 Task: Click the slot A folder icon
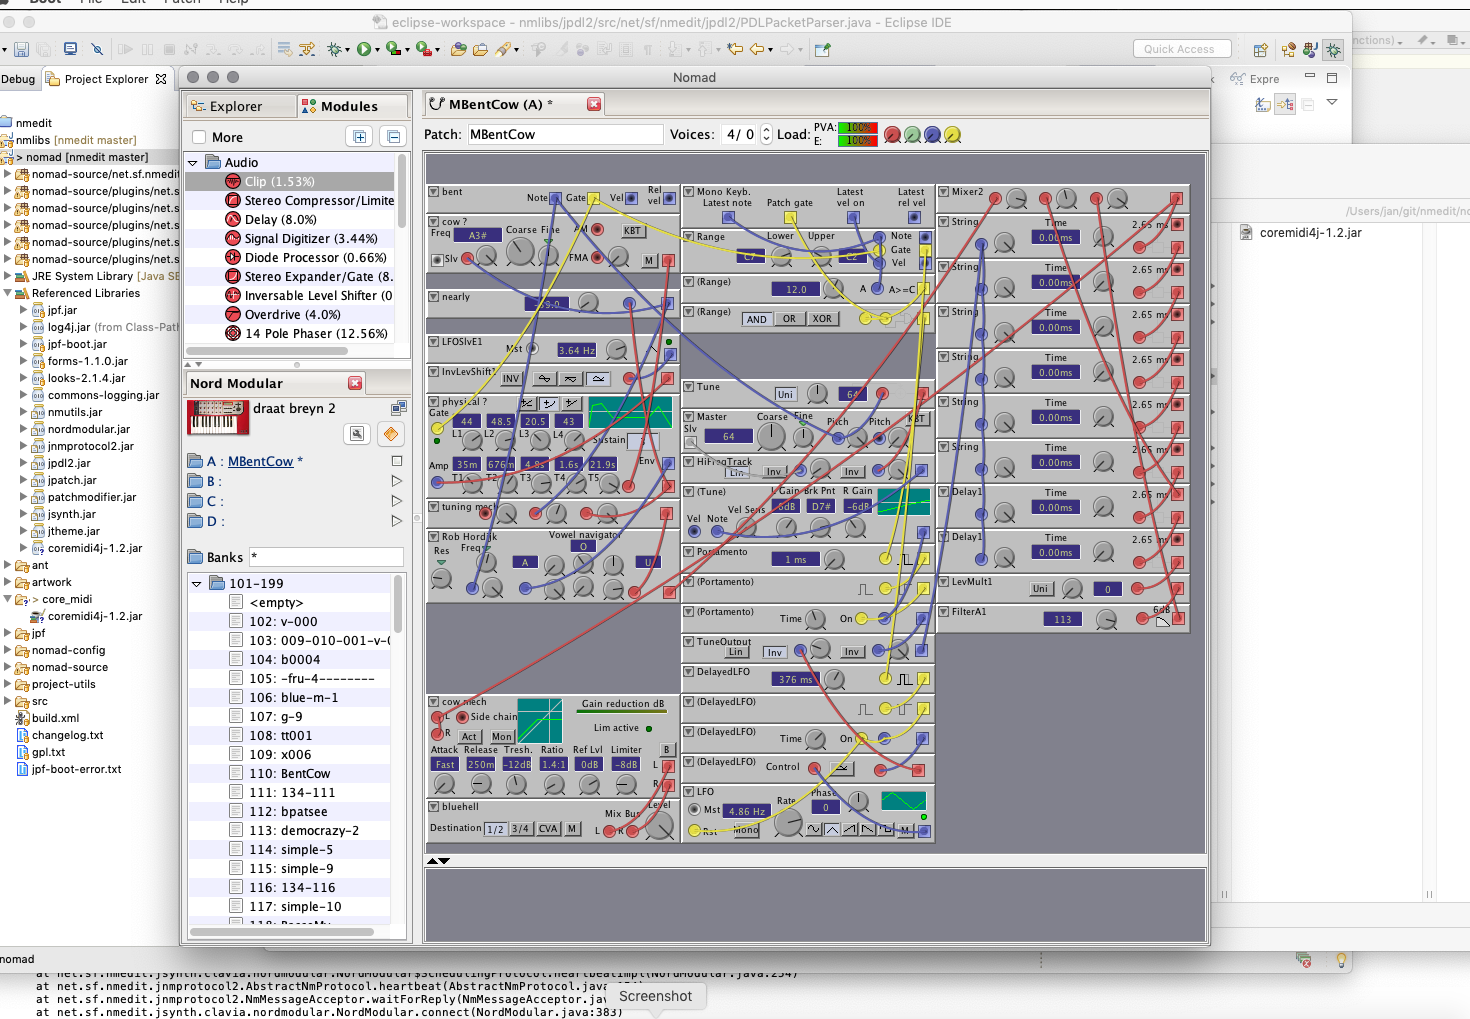coord(195,461)
